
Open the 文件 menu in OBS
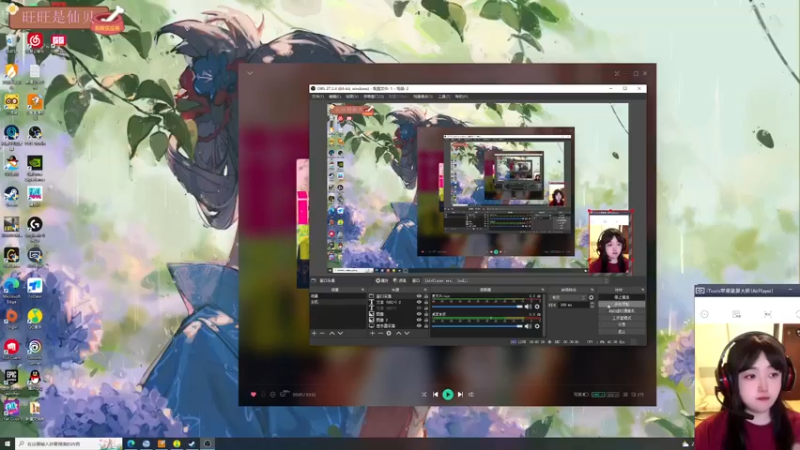(x=318, y=96)
